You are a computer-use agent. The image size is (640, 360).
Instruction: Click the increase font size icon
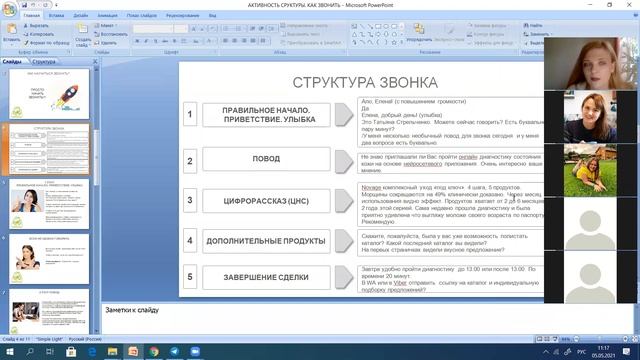(x=194, y=29)
